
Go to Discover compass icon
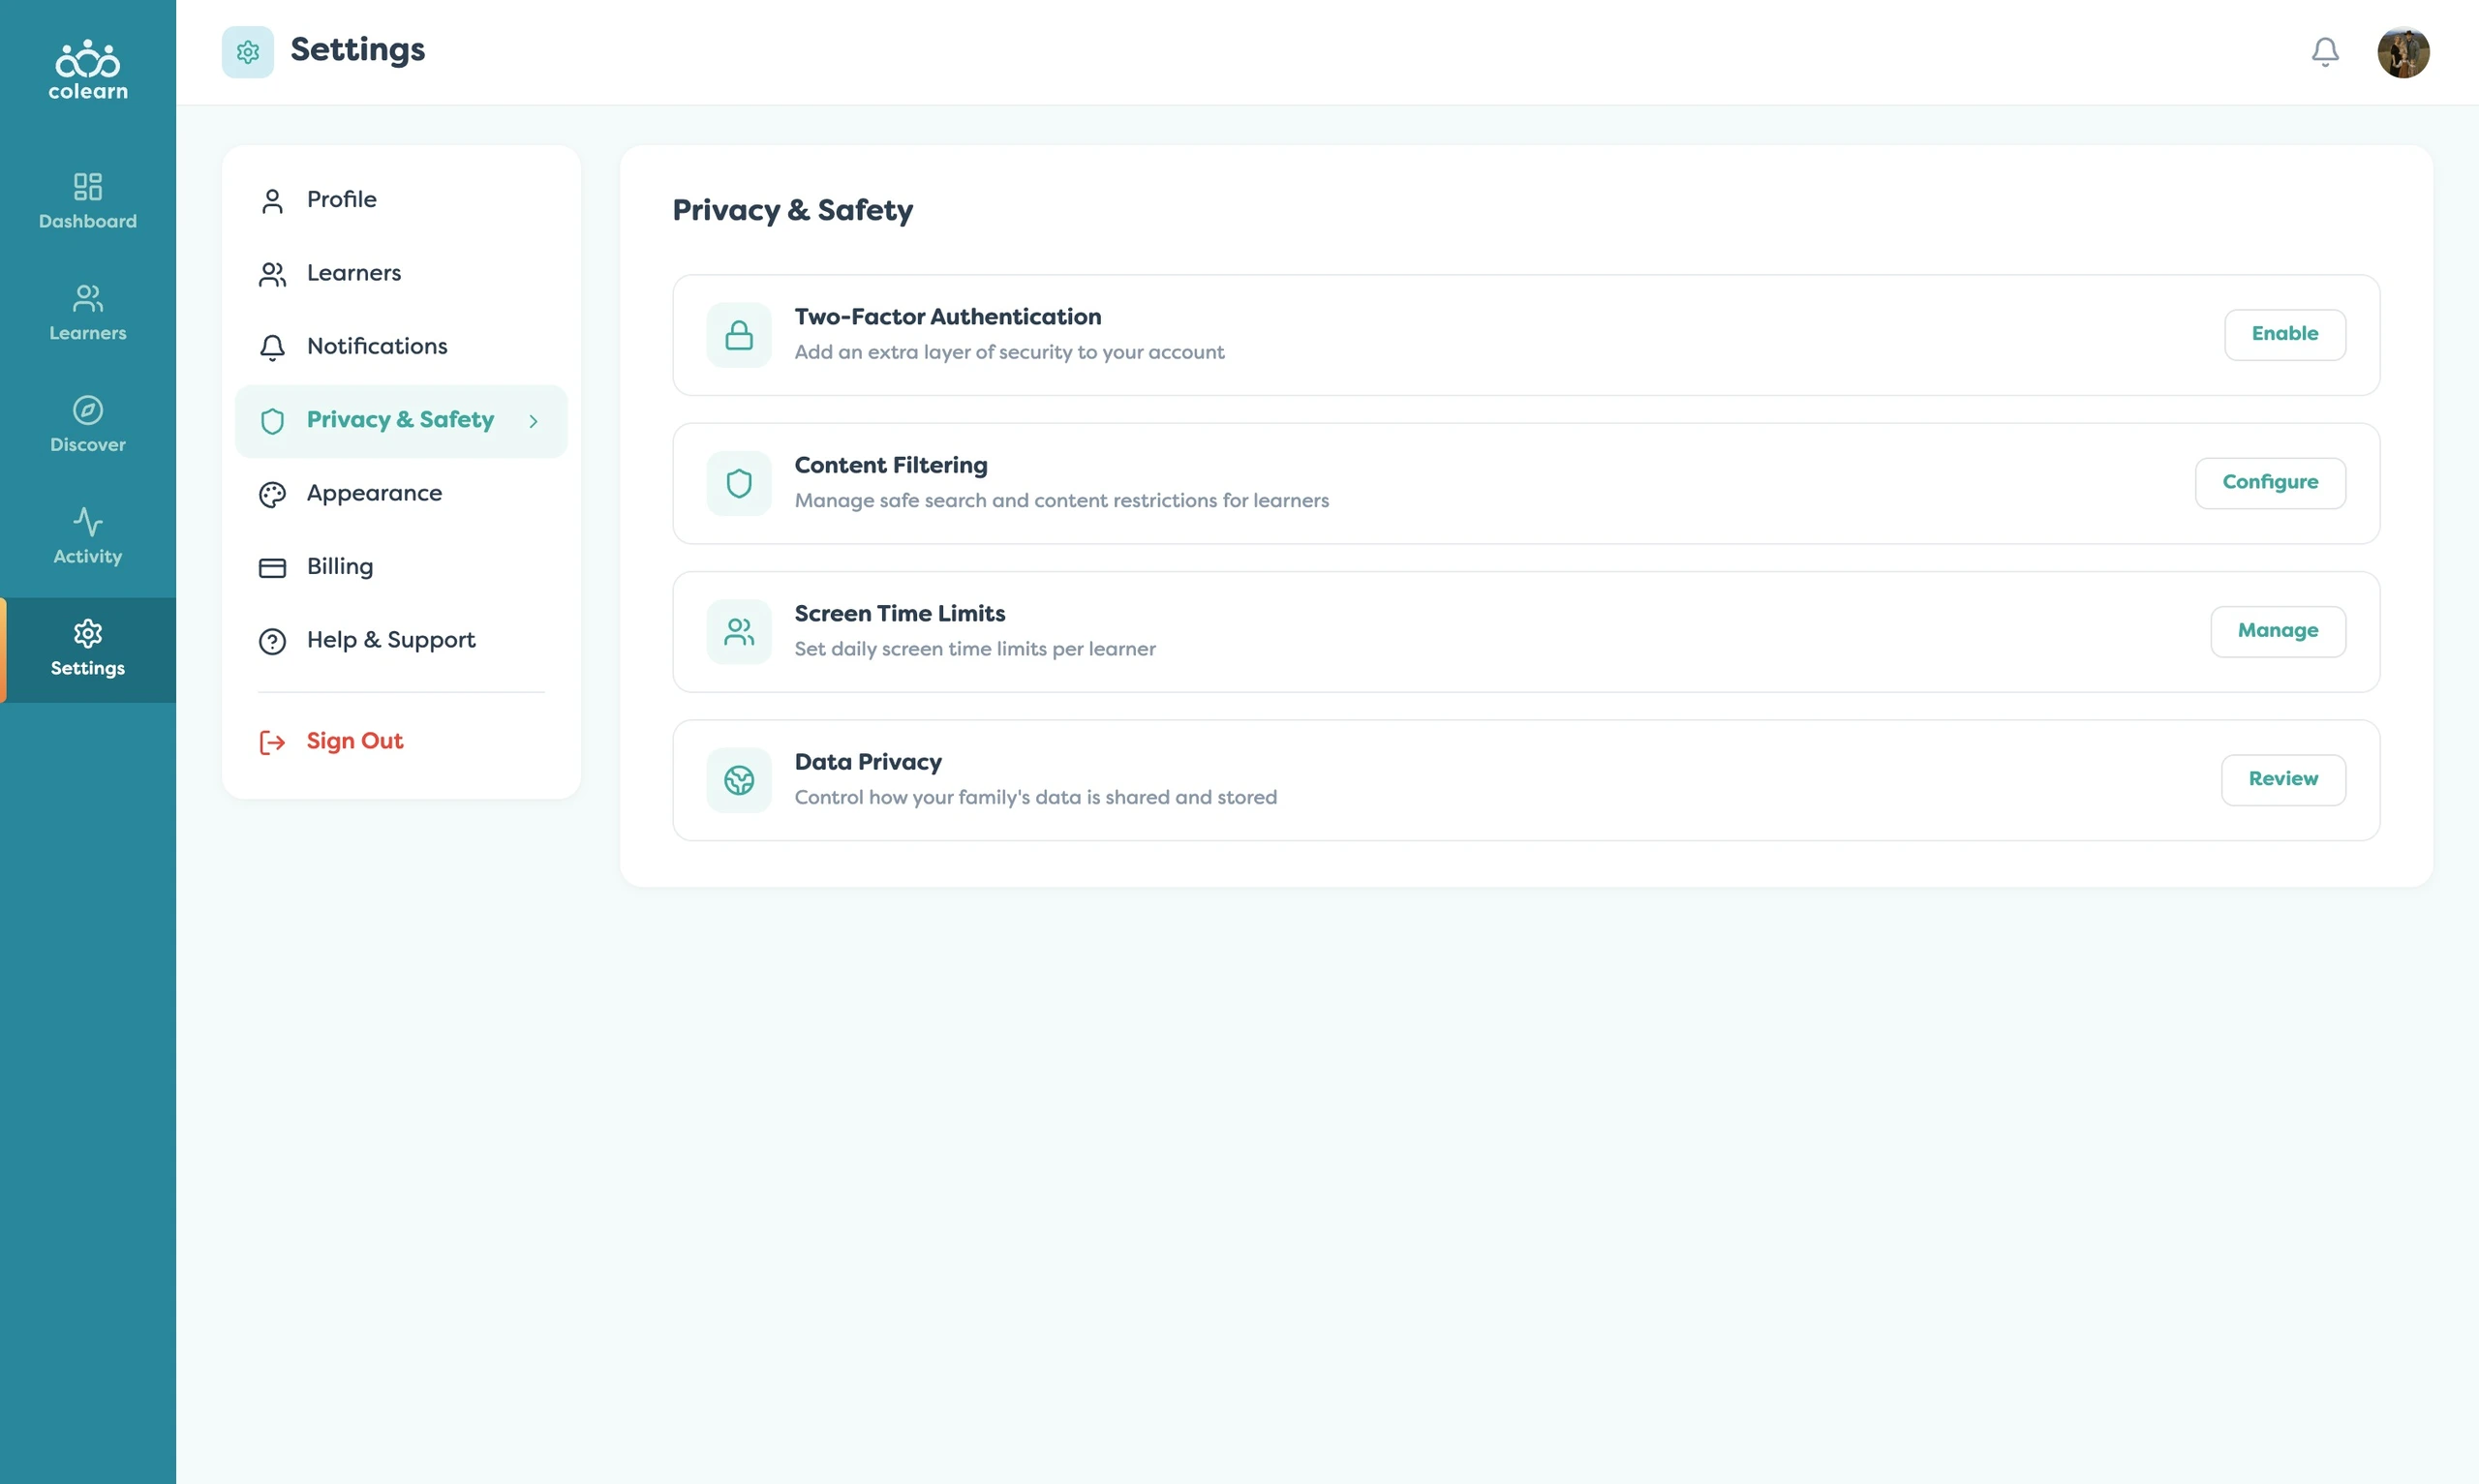(x=88, y=410)
